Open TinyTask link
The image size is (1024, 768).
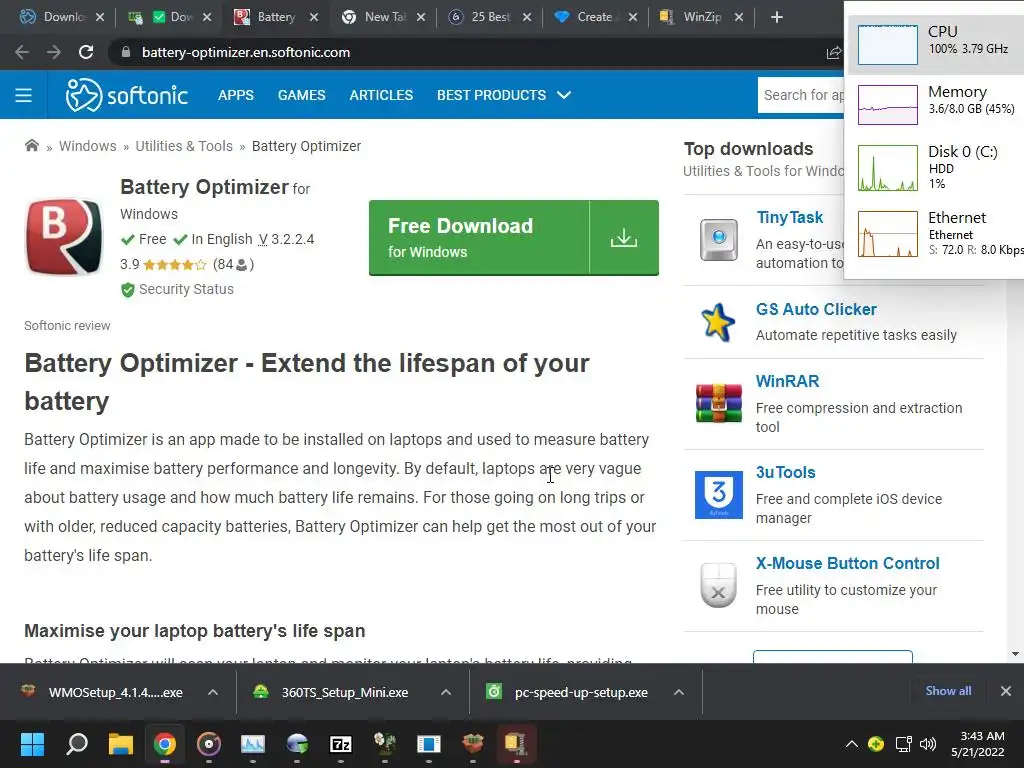pyautogui.click(x=790, y=217)
